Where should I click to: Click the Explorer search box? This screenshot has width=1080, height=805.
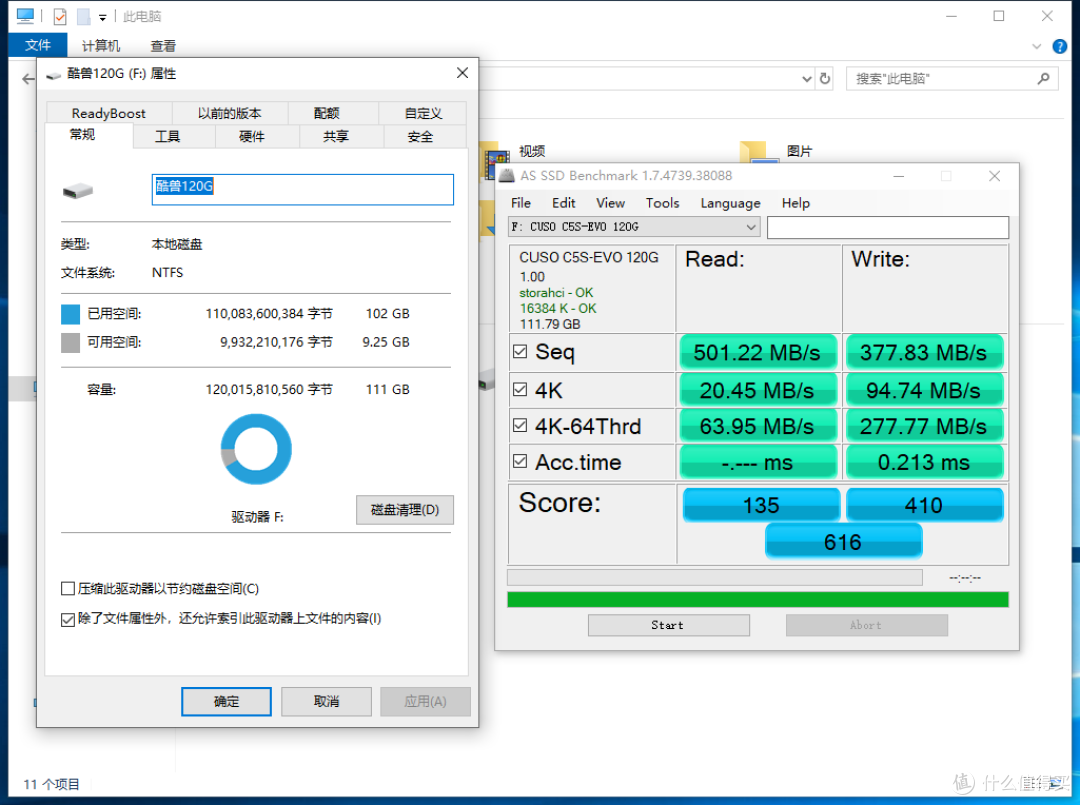(x=952, y=79)
